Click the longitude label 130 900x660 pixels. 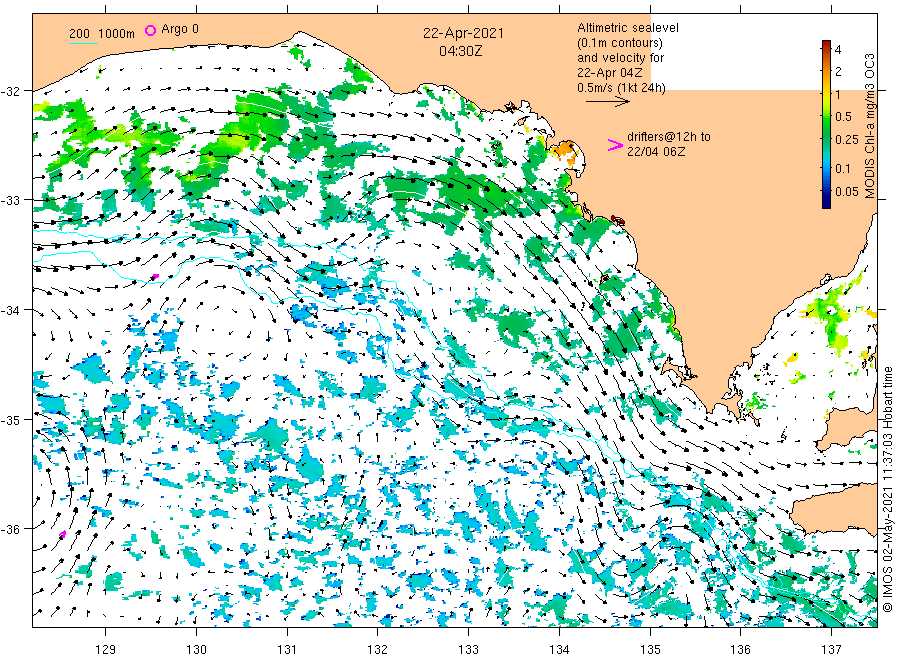point(196,650)
